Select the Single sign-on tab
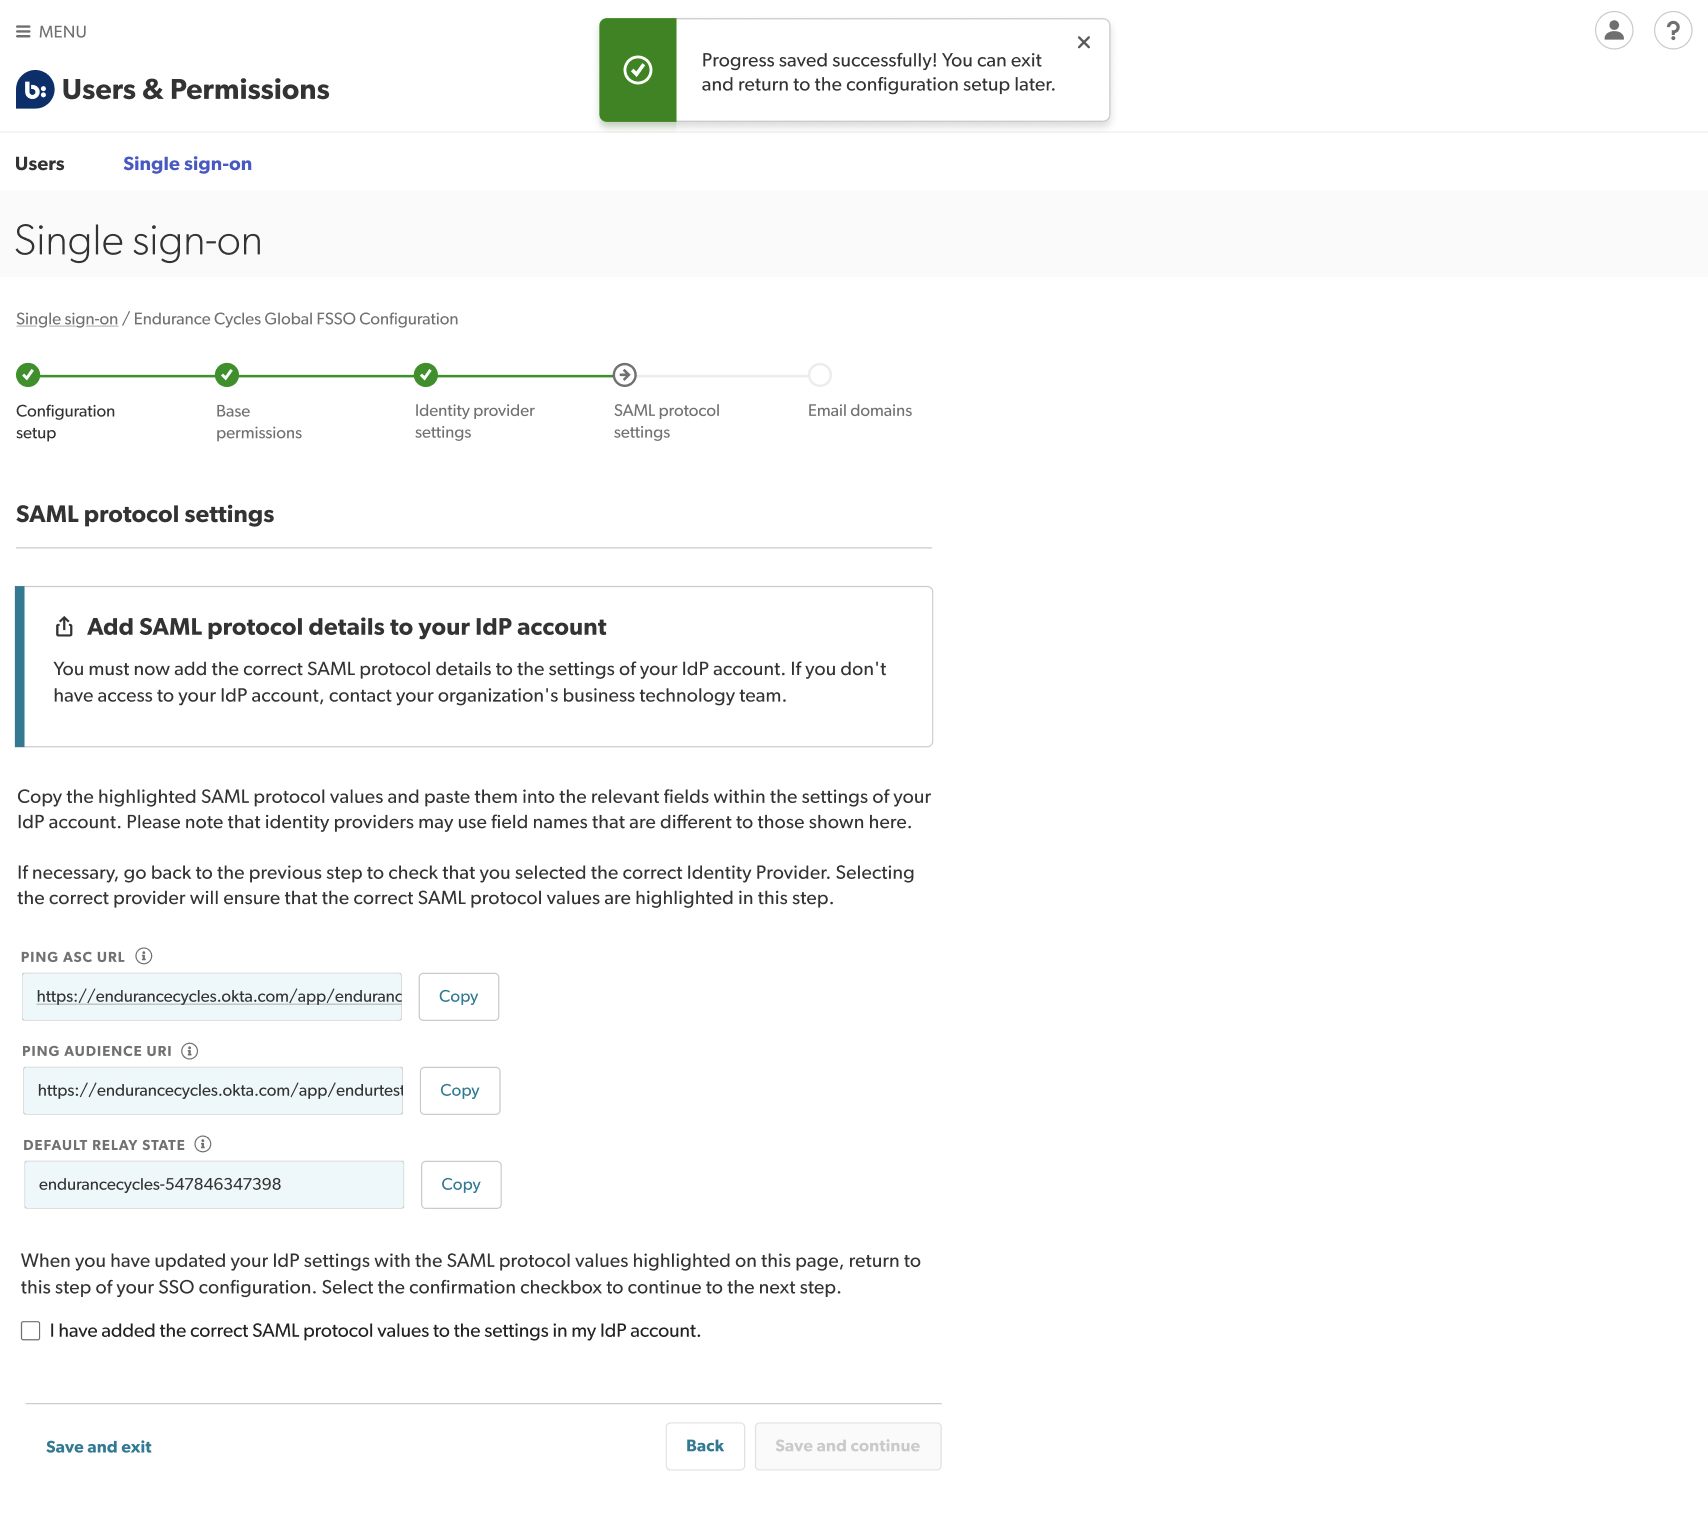1708x1520 pixels. coord(187,164)
